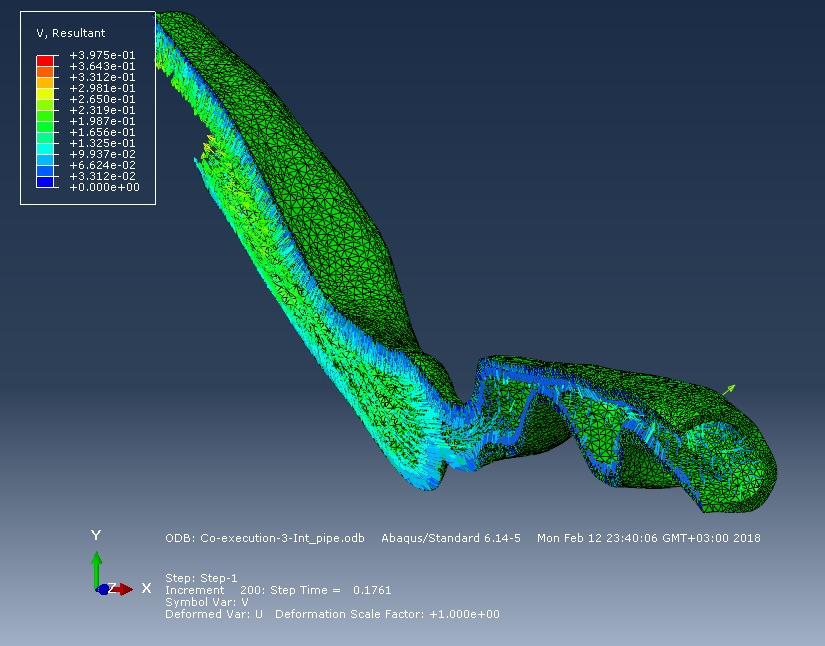Viewport: 825px width, 646px height.
Task: Click the yellow +2.650e-01 legend swatch
Action: pos(45,94)
